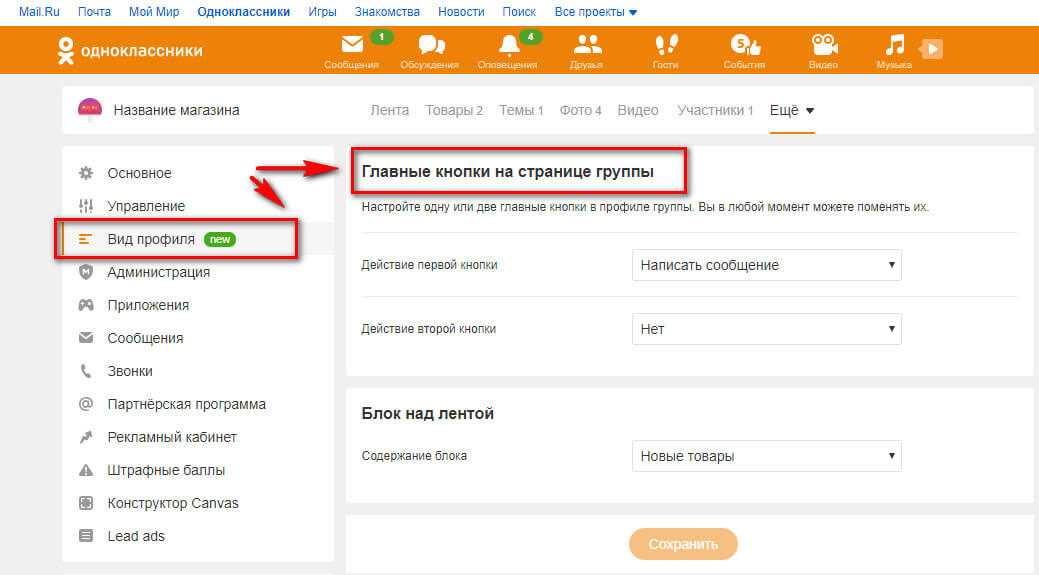
Task: Open the Друзья friends icon
Action: click(588, 46)
